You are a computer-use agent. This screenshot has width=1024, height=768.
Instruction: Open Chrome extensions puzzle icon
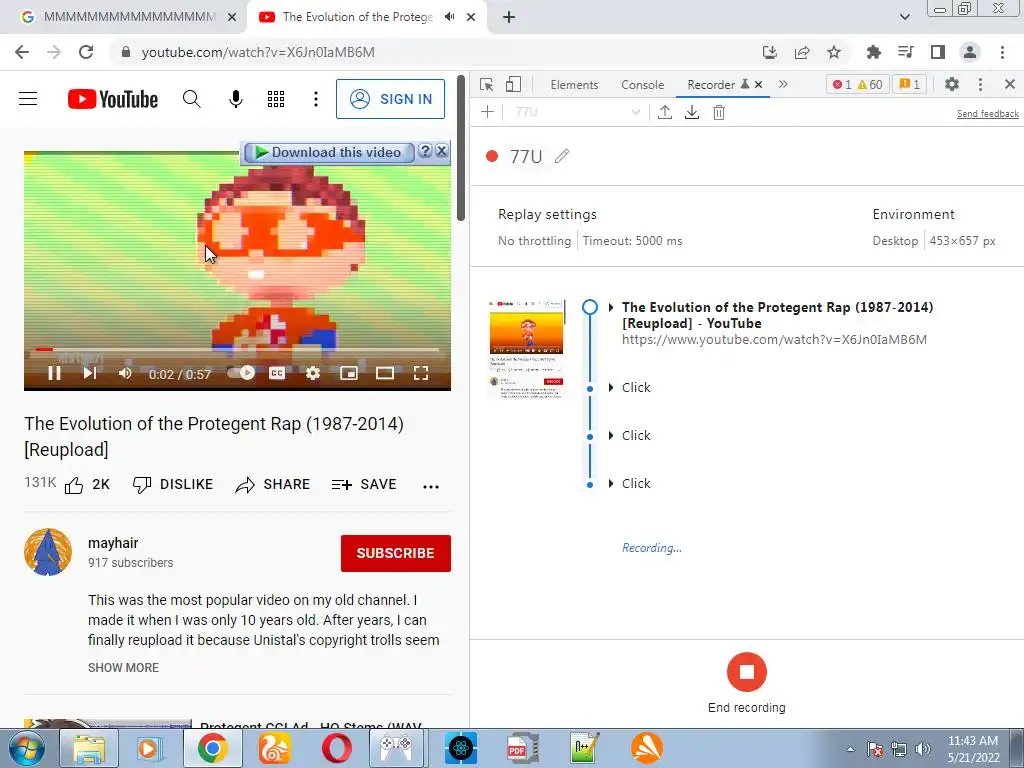coord(873,52)
